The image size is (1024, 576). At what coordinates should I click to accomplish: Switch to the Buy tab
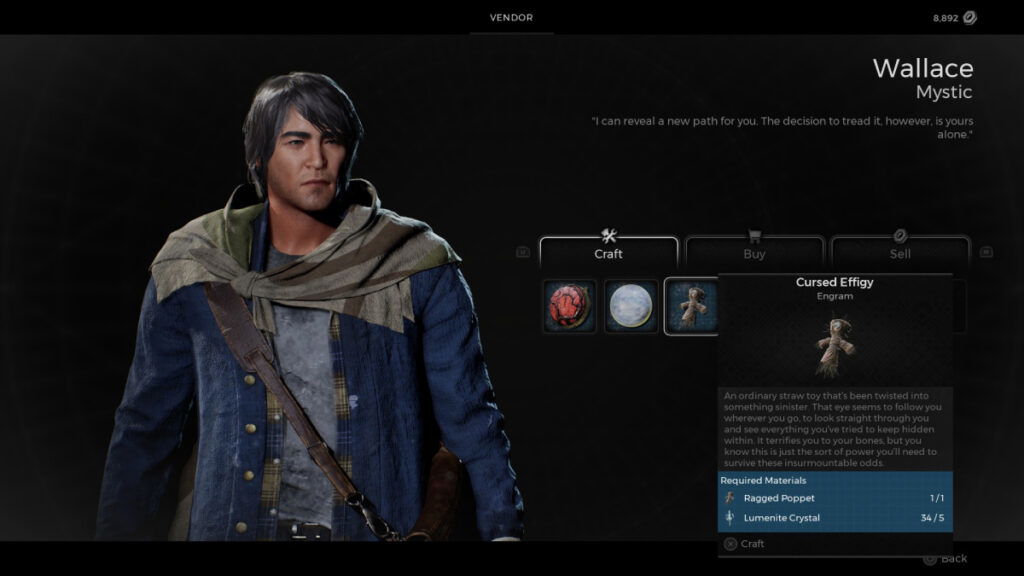[755, 254]
